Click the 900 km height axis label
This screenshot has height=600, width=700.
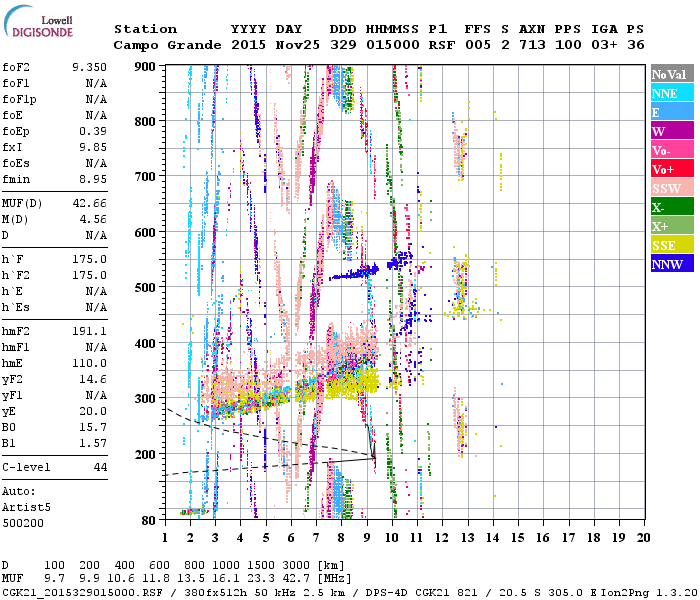(145, 67)
